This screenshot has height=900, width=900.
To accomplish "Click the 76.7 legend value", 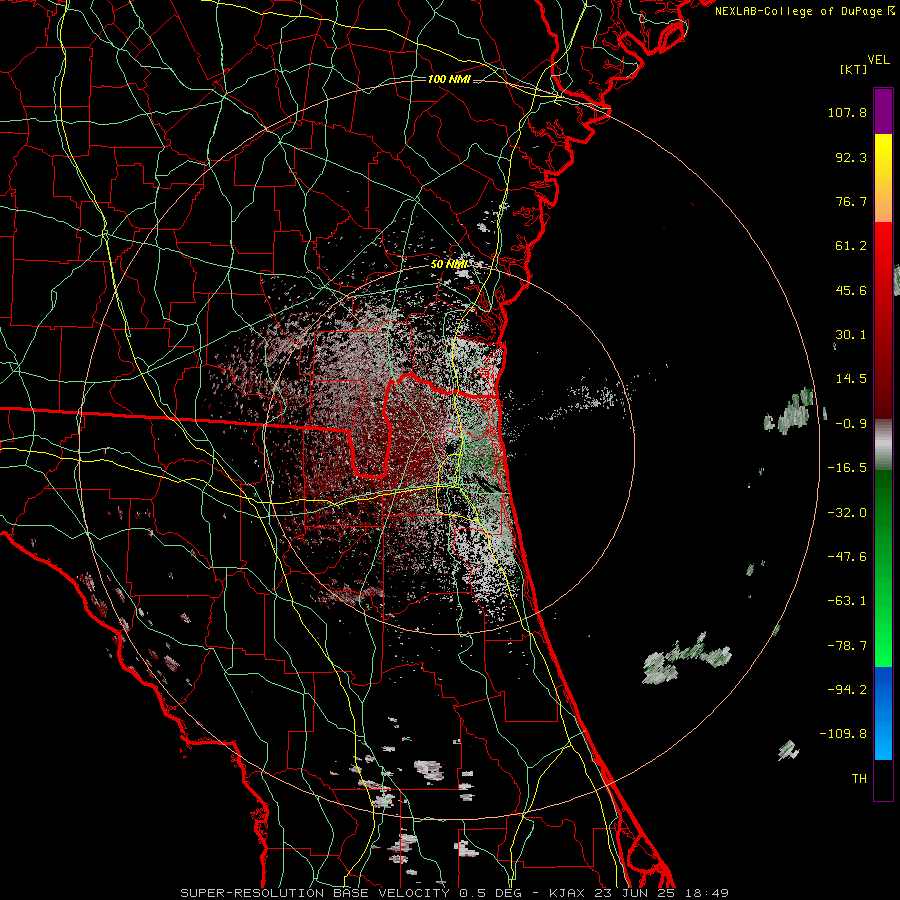I will (851, 201).
